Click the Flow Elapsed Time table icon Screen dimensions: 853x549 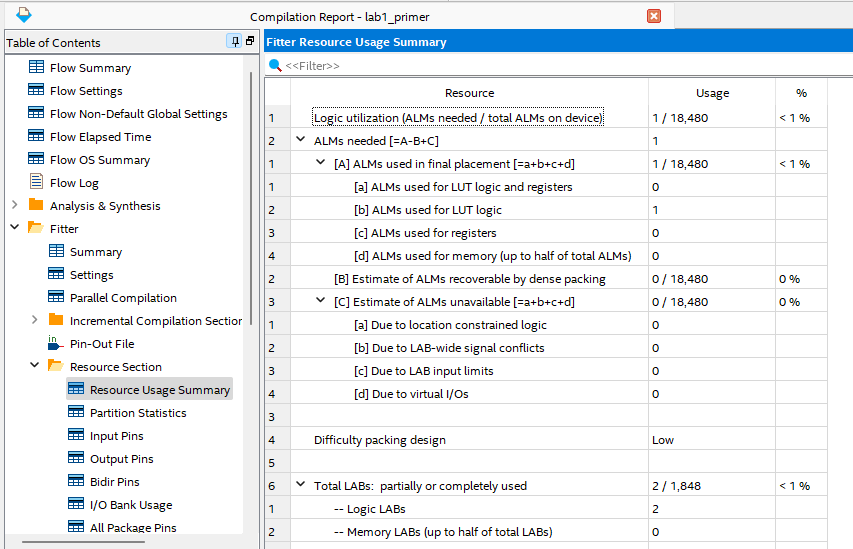click(36, 135)
